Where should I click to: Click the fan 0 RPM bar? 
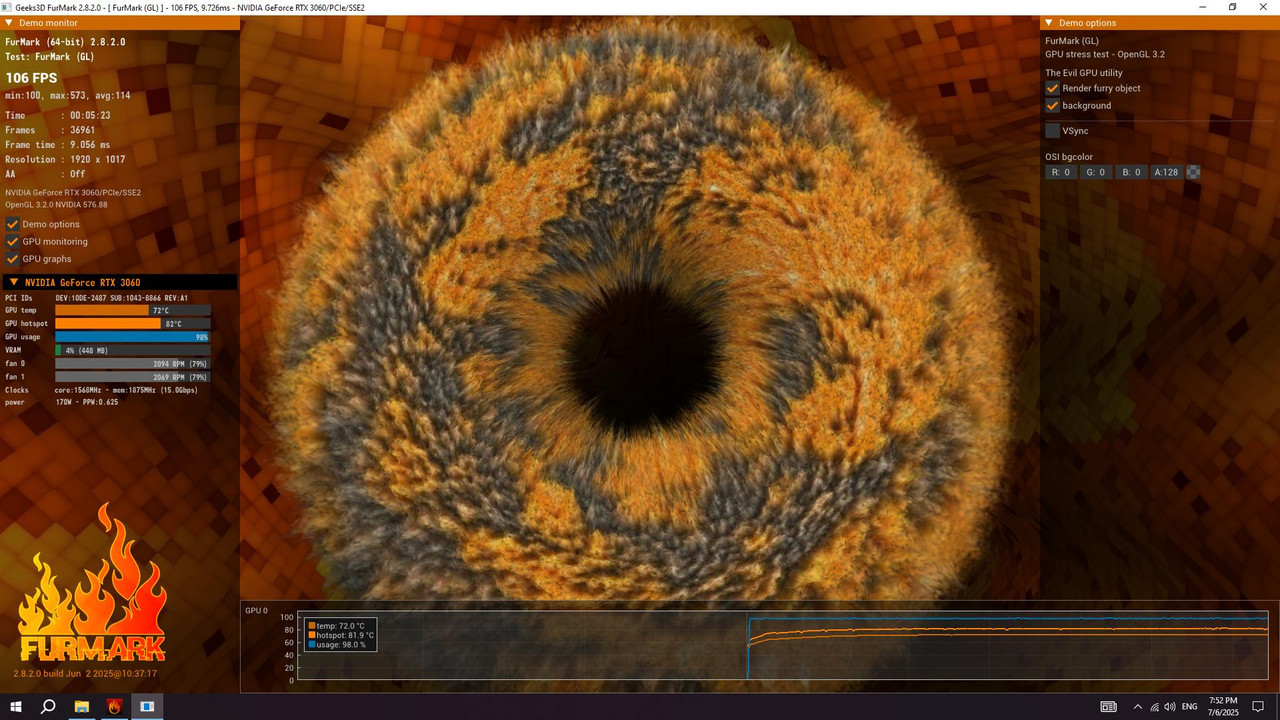click(x=132, y=364)
